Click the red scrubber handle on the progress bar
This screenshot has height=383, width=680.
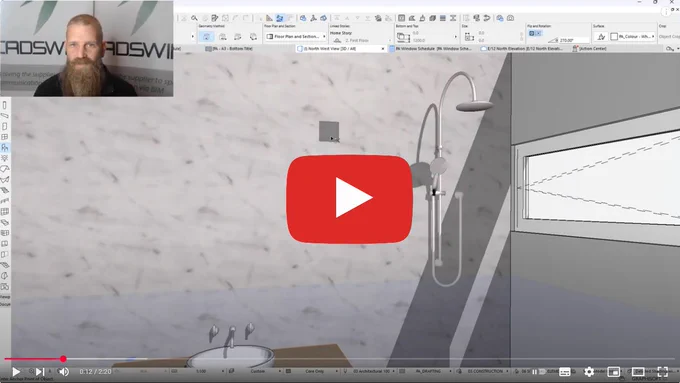[x=63, y=359]
